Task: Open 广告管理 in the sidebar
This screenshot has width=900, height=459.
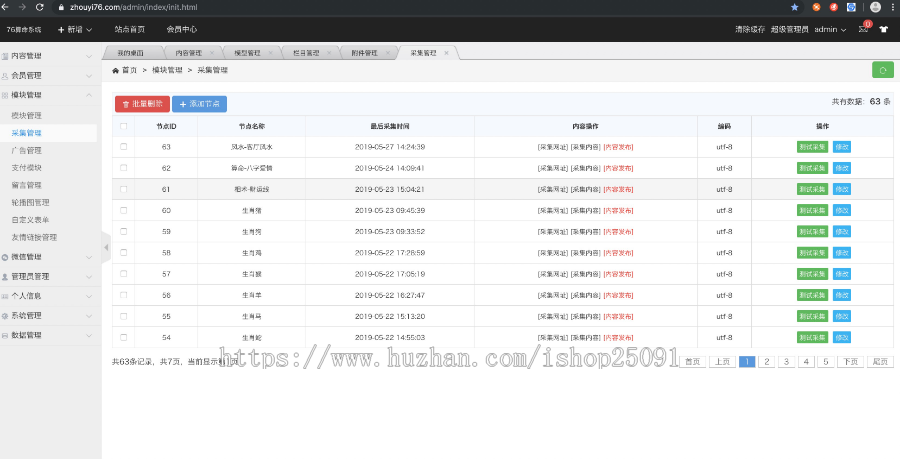Action: [x=26, y=150]
